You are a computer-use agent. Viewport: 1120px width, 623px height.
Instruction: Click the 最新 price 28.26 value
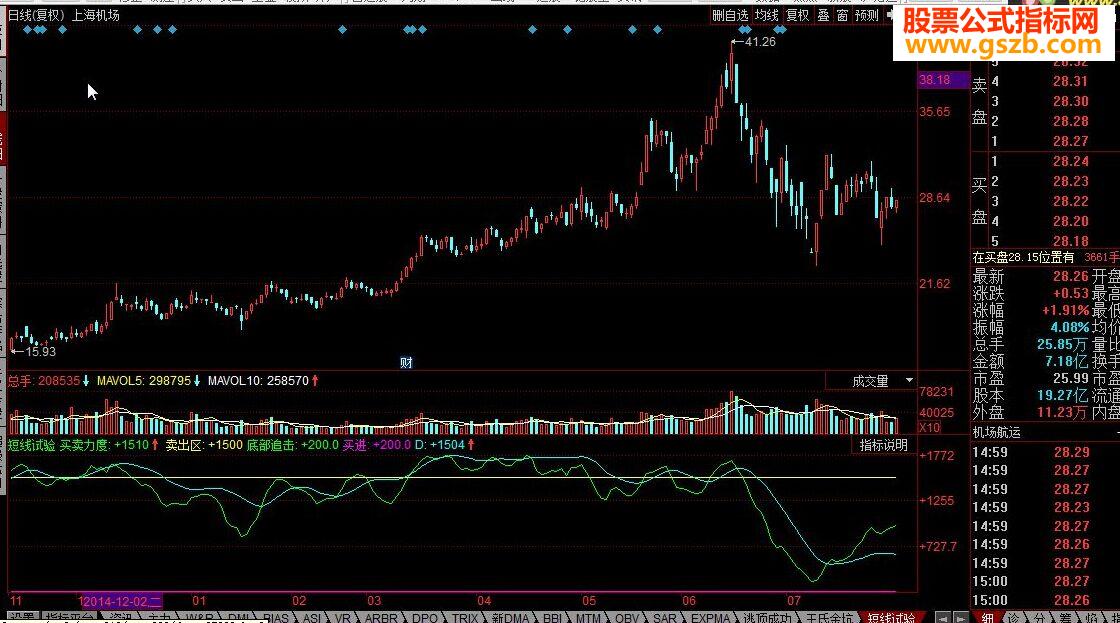tap(1071, 276)
